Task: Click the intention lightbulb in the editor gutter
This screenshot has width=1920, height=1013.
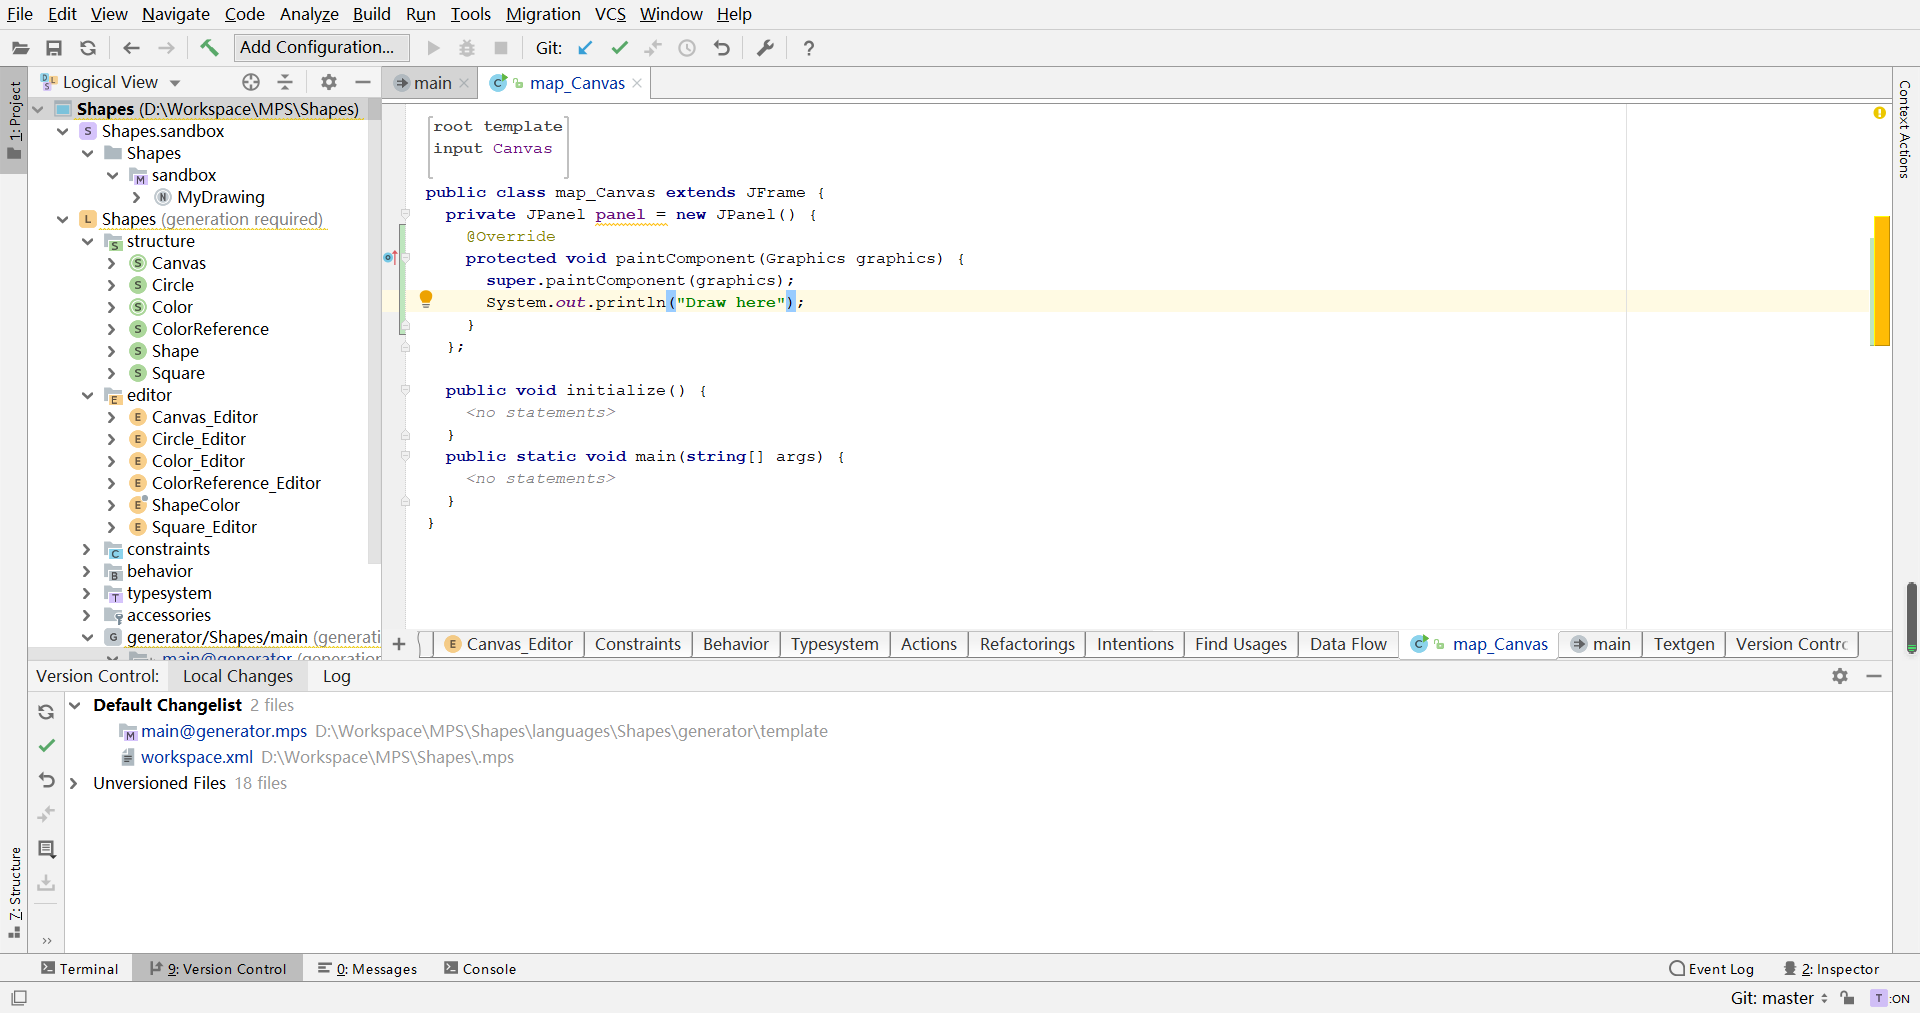Action: pos(427,298)
